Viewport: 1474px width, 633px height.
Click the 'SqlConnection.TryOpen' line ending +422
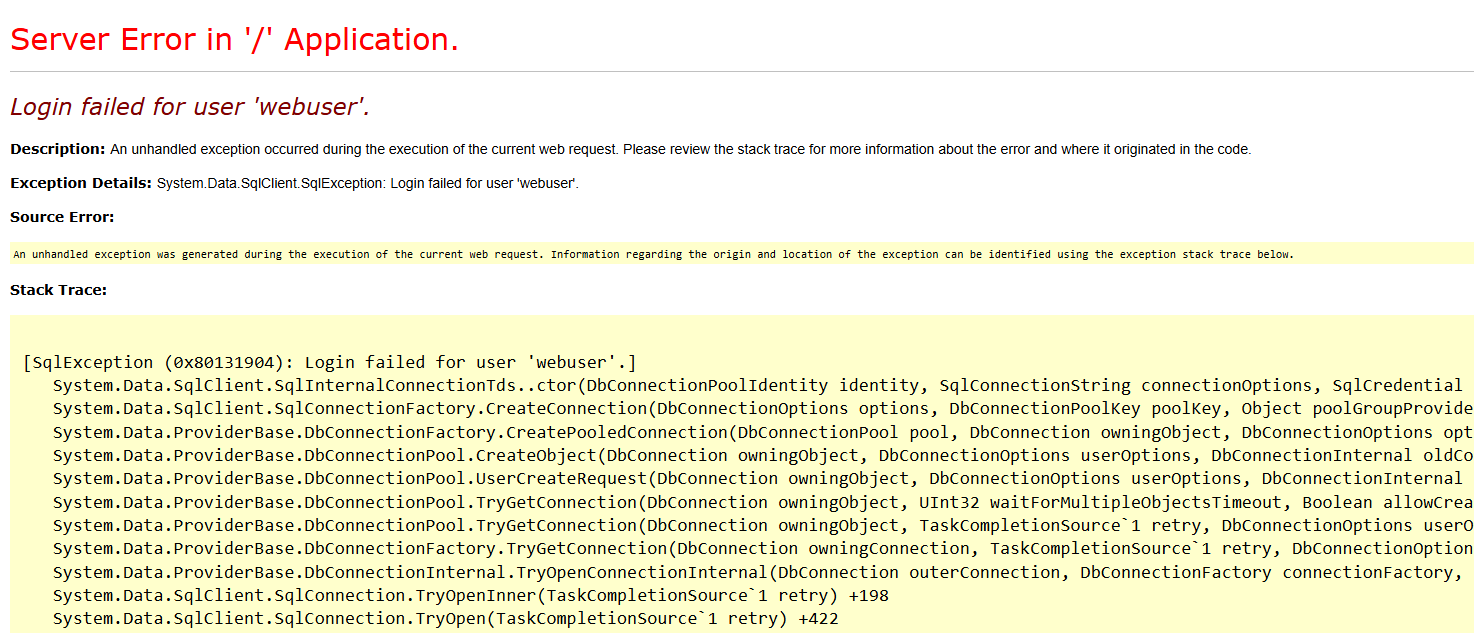pos(445,618)
